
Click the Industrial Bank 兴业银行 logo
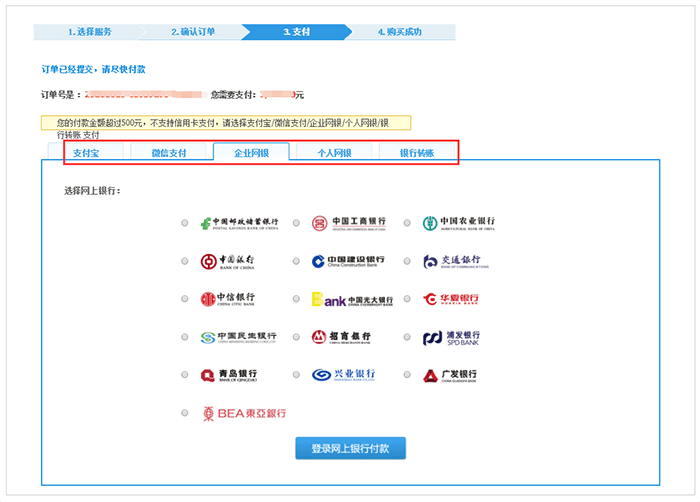[344, 375]
